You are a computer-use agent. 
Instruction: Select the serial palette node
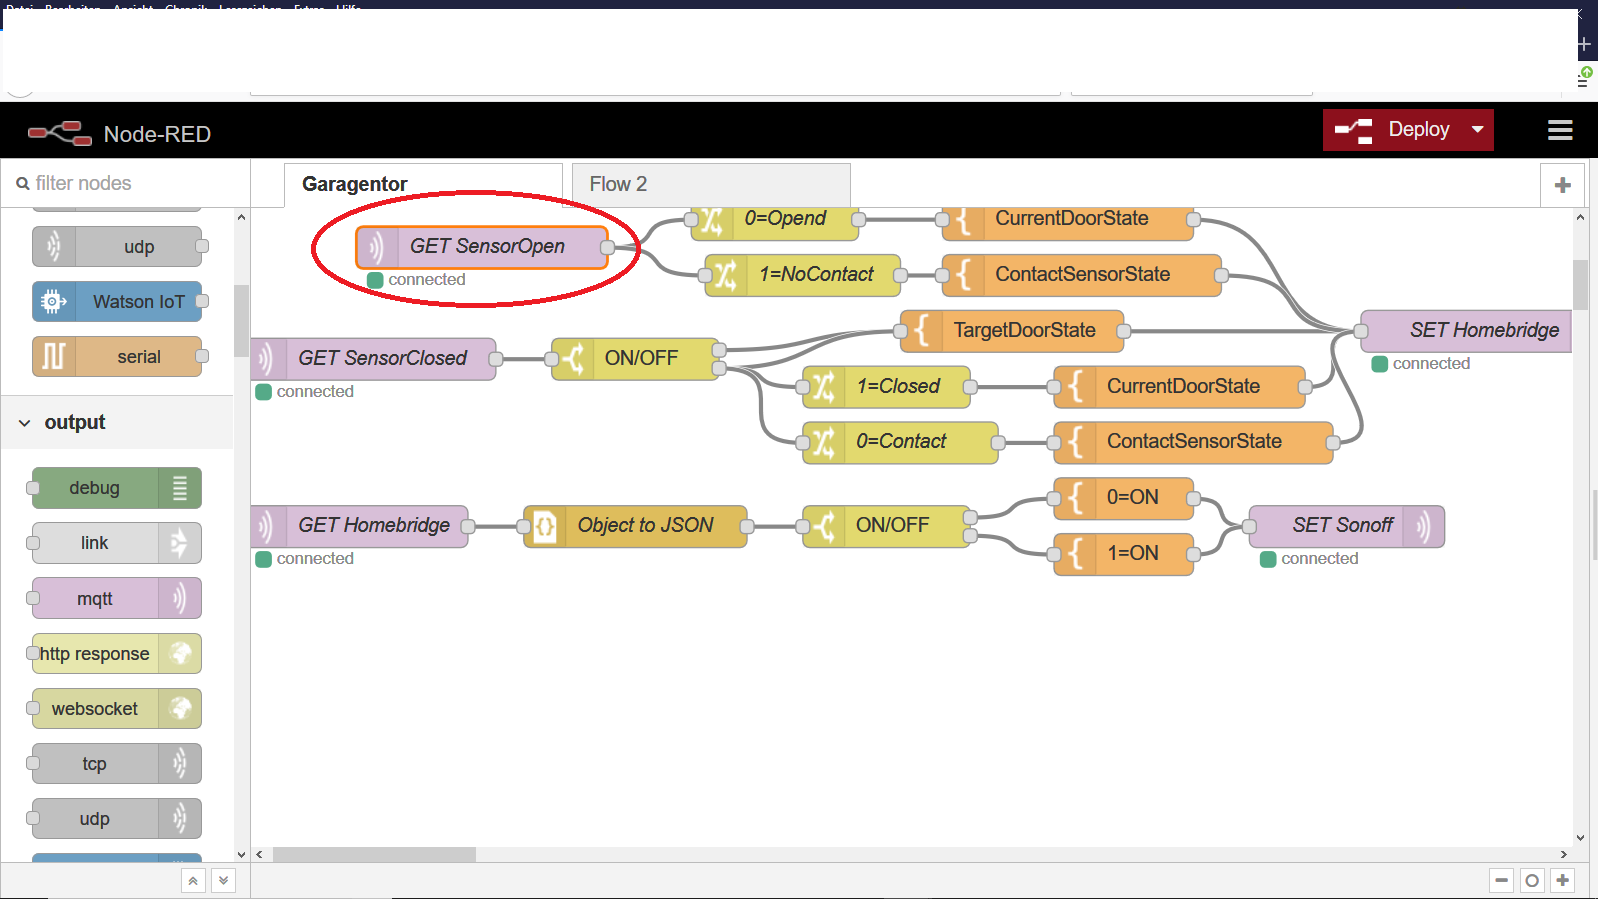point(117,357)
